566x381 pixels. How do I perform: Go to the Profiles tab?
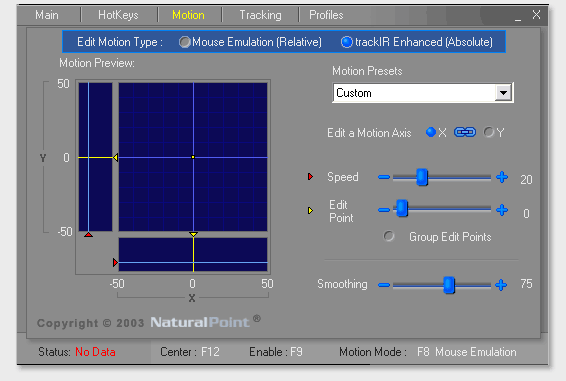click(x=326, y=15)
